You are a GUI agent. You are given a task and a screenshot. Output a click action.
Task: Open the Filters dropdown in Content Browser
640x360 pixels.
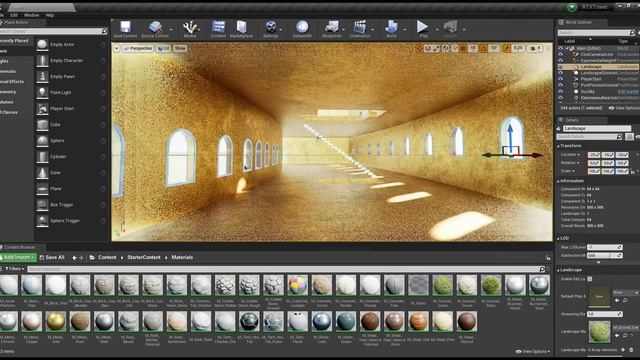coord(14,269)
